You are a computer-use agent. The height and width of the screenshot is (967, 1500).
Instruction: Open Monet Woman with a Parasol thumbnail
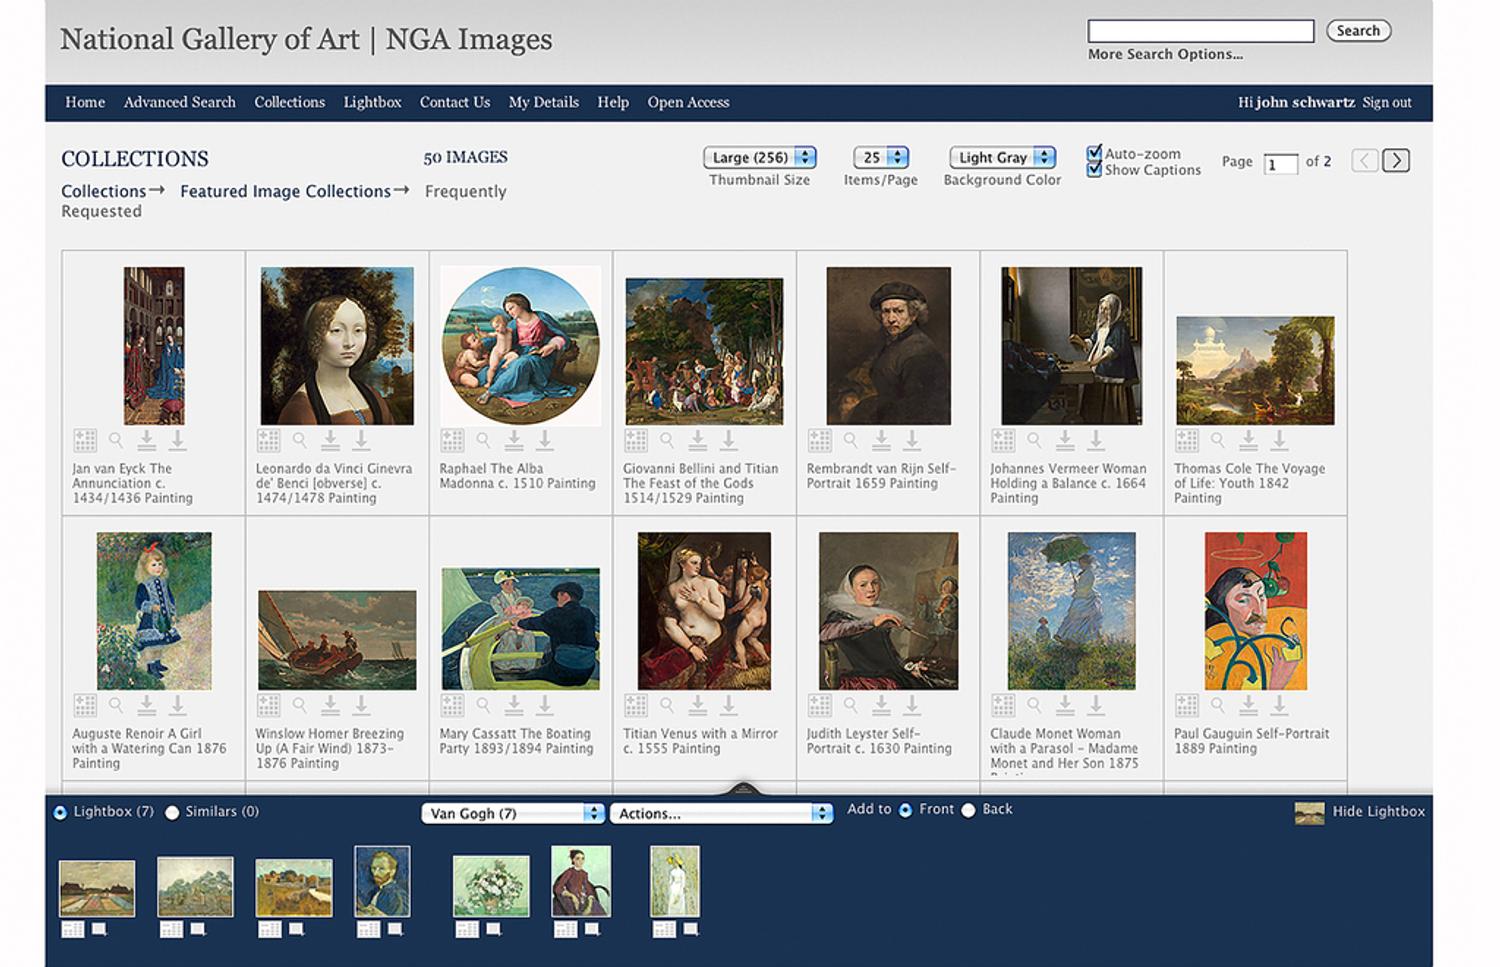click(x=1071, y=611)
